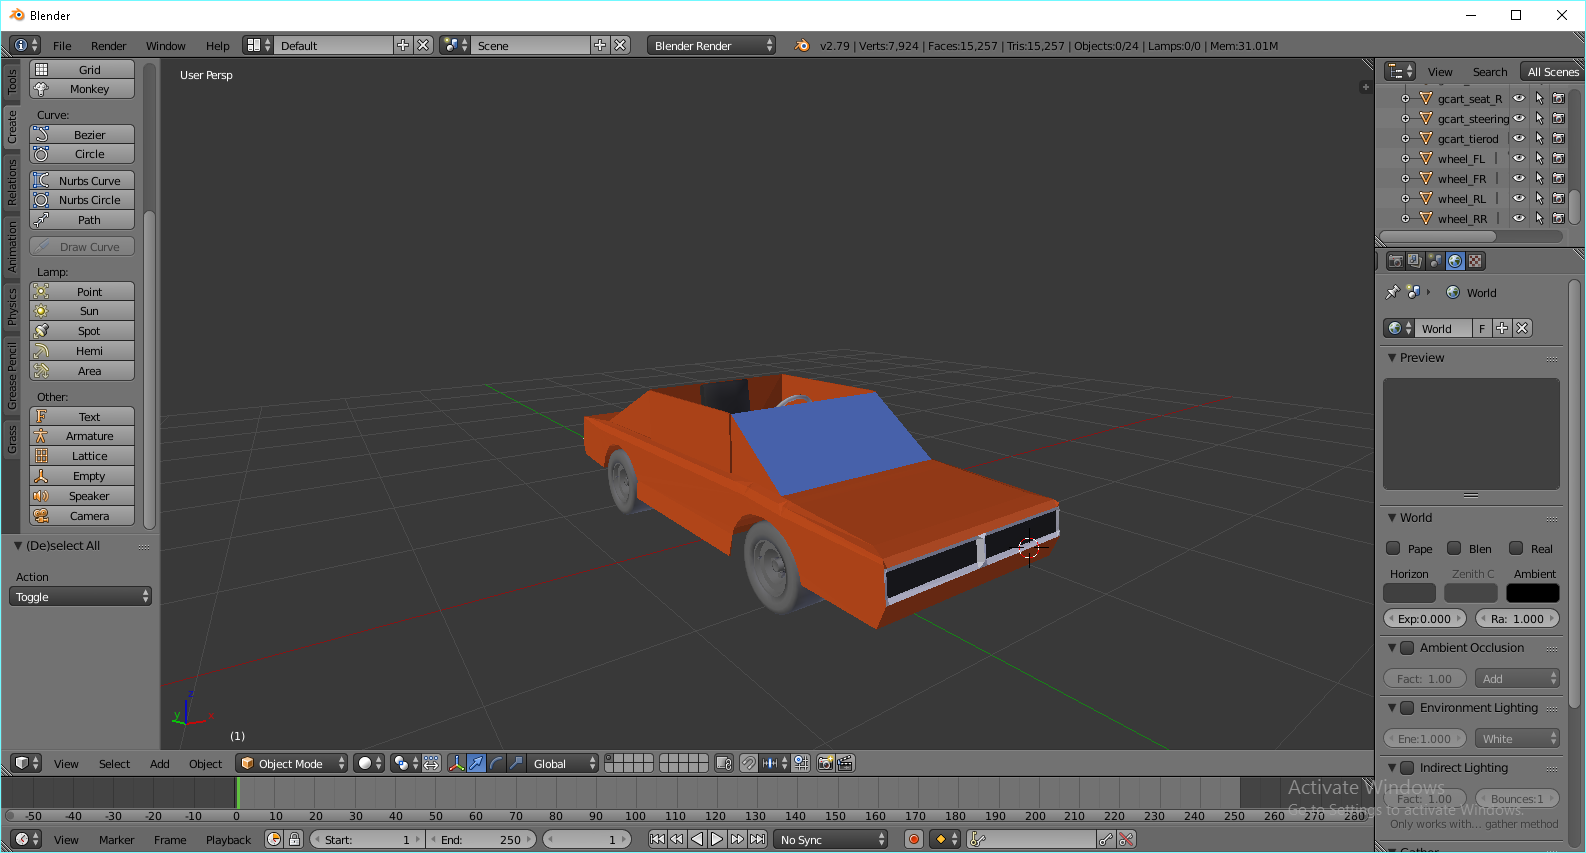Expand the gcart_steering tree item
The width and height of the screenshot is (1586, 853).
[1405, 119]
